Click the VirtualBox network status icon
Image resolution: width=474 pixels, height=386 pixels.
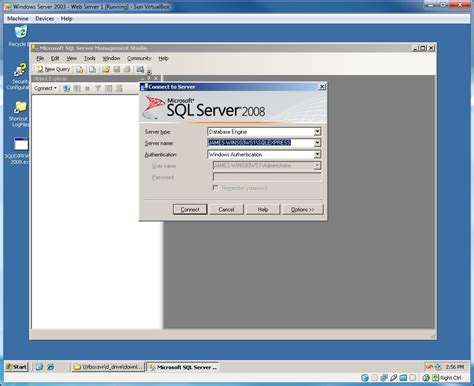click(384, 378)
